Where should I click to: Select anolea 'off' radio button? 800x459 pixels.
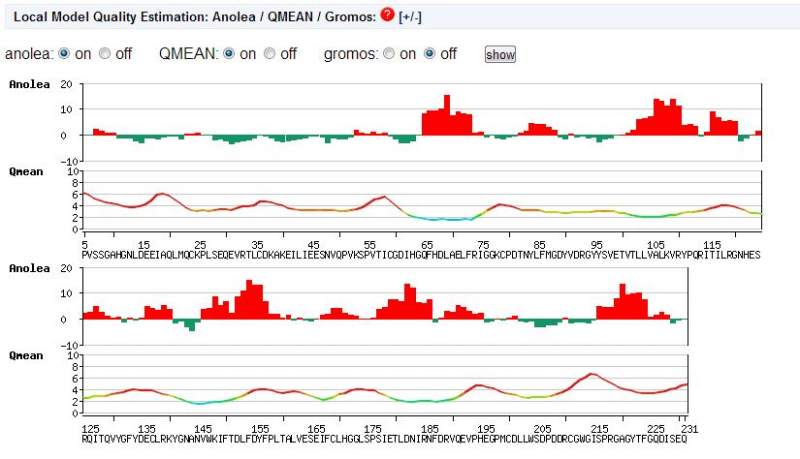coord(105,53)
